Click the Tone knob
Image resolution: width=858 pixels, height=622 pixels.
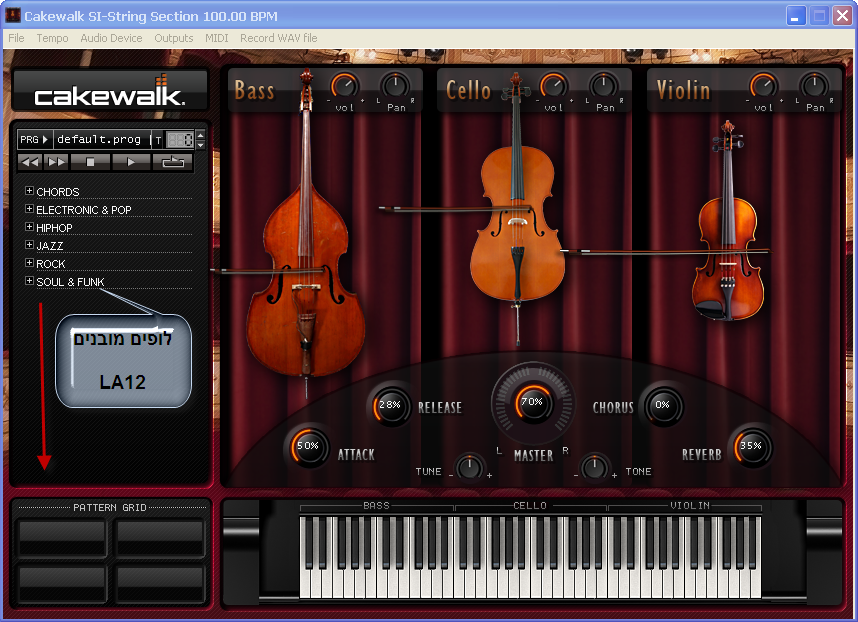(x=595, y=467)
